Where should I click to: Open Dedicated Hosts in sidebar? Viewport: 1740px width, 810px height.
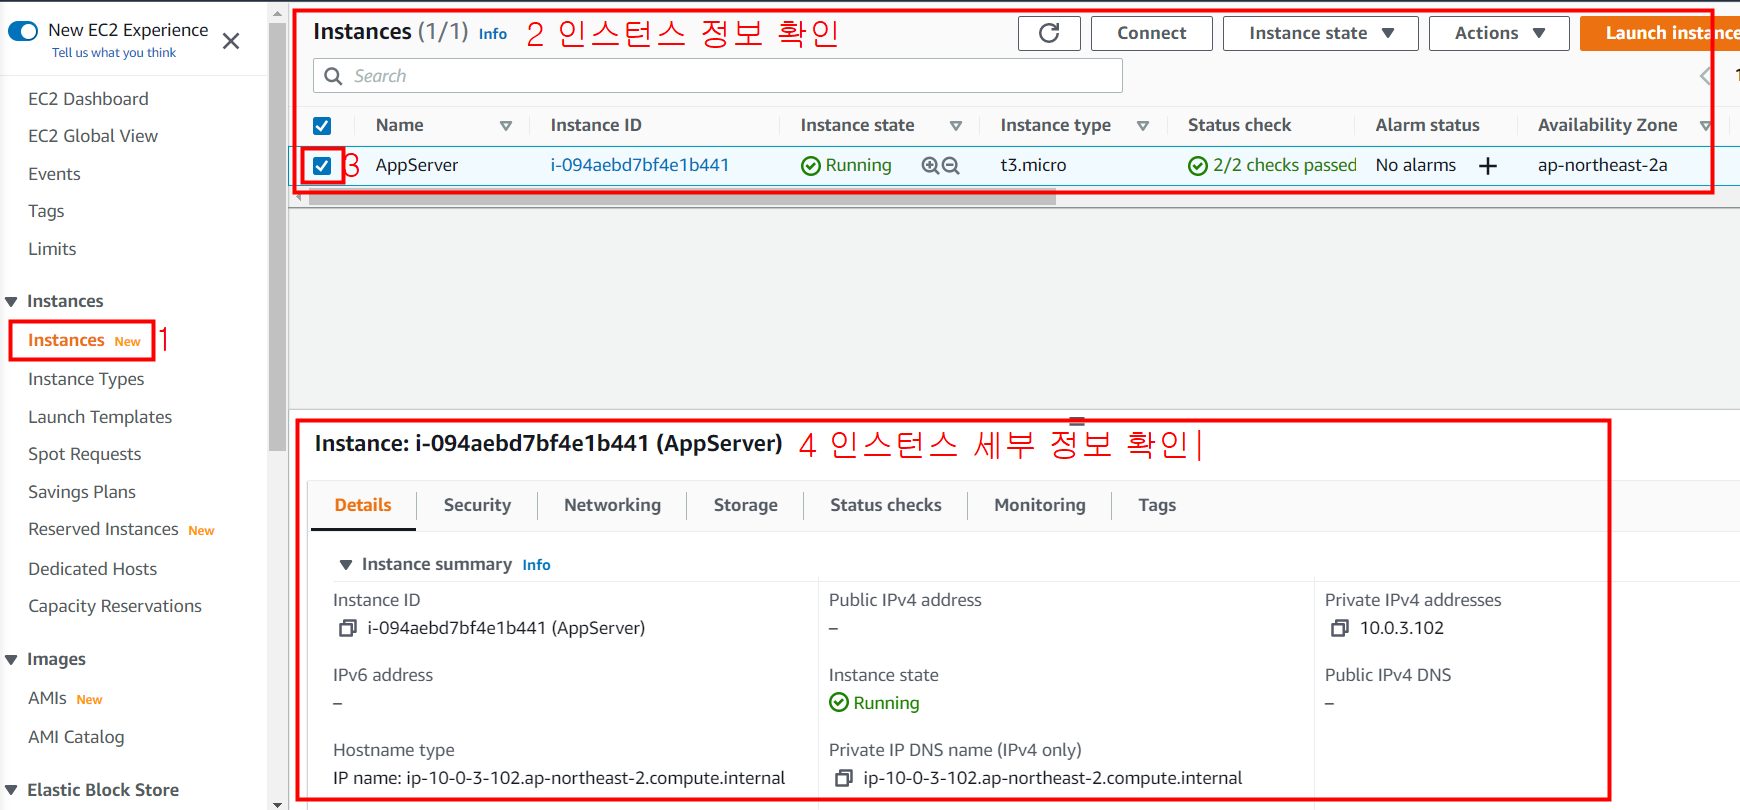[93, 569]
